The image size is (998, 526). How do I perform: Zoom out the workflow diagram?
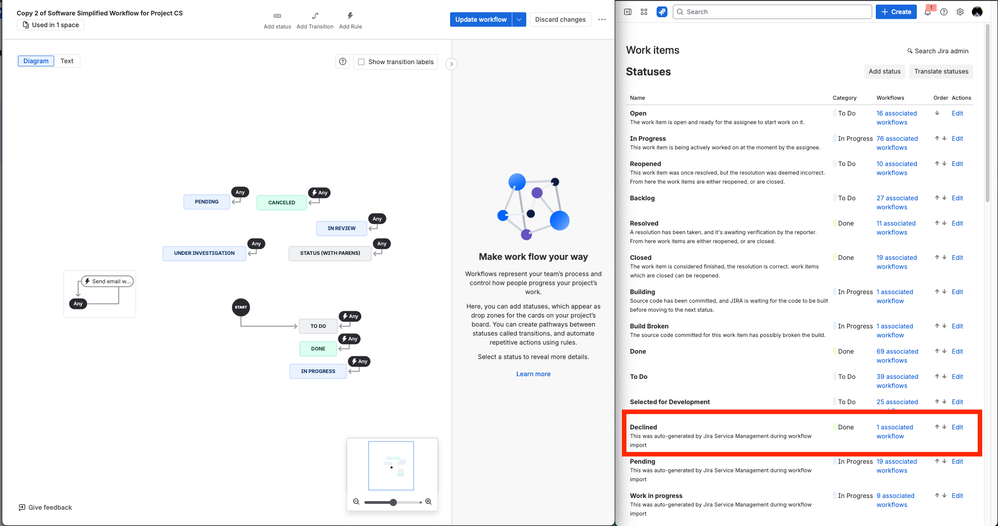pyautogui.click(x=356, y=502)
